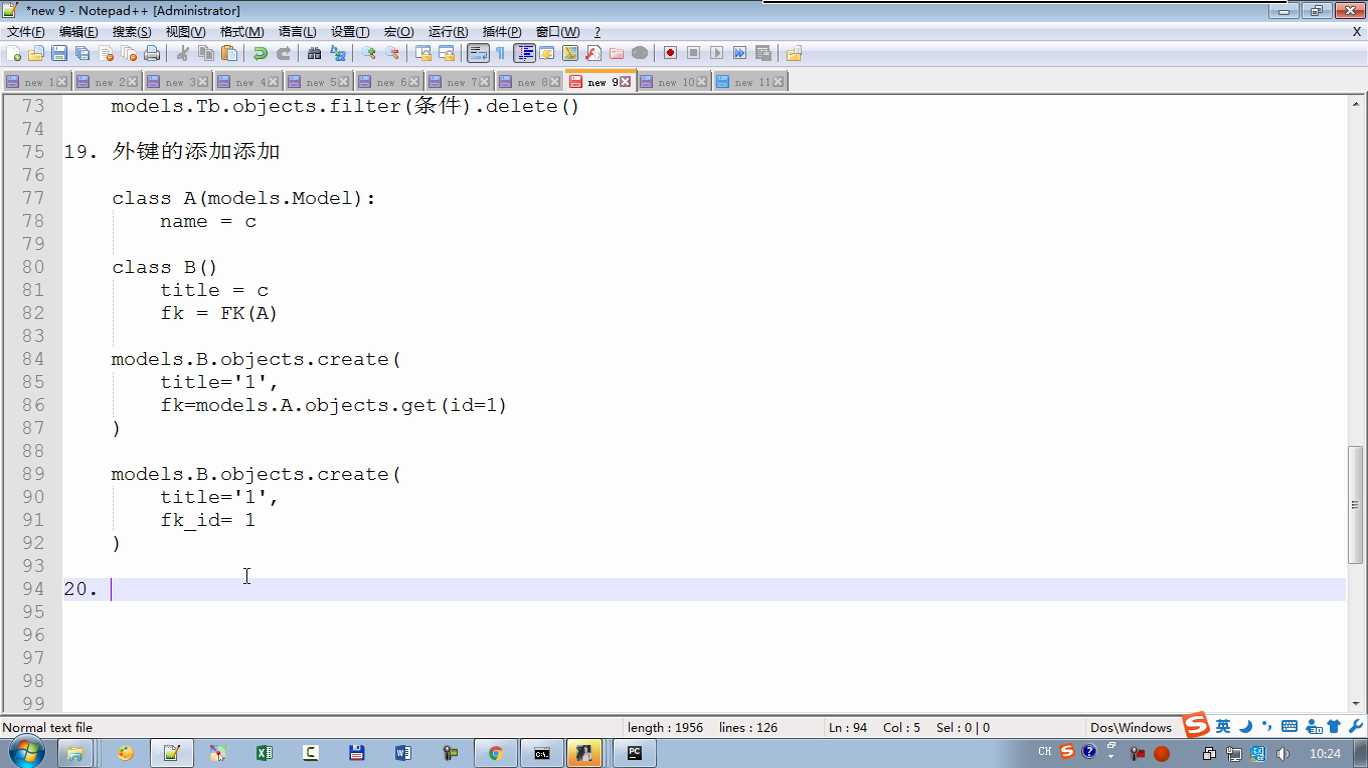Save the current file using toolbar
Viewport: 1368px width, 768px height.
[x=59, y=53]
